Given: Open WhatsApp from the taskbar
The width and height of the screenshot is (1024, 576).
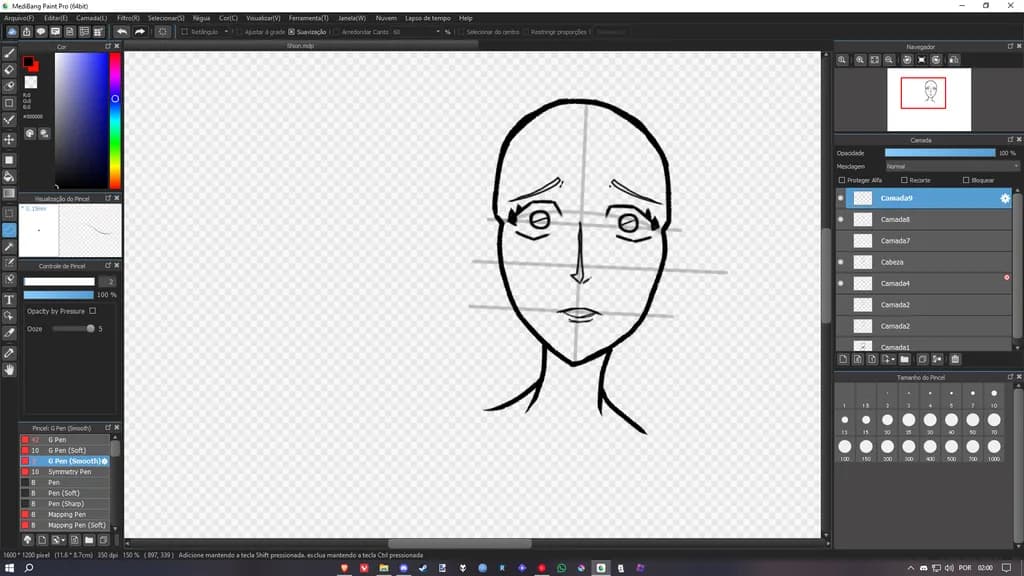Looking at the screenshot, I should [562, 568].
